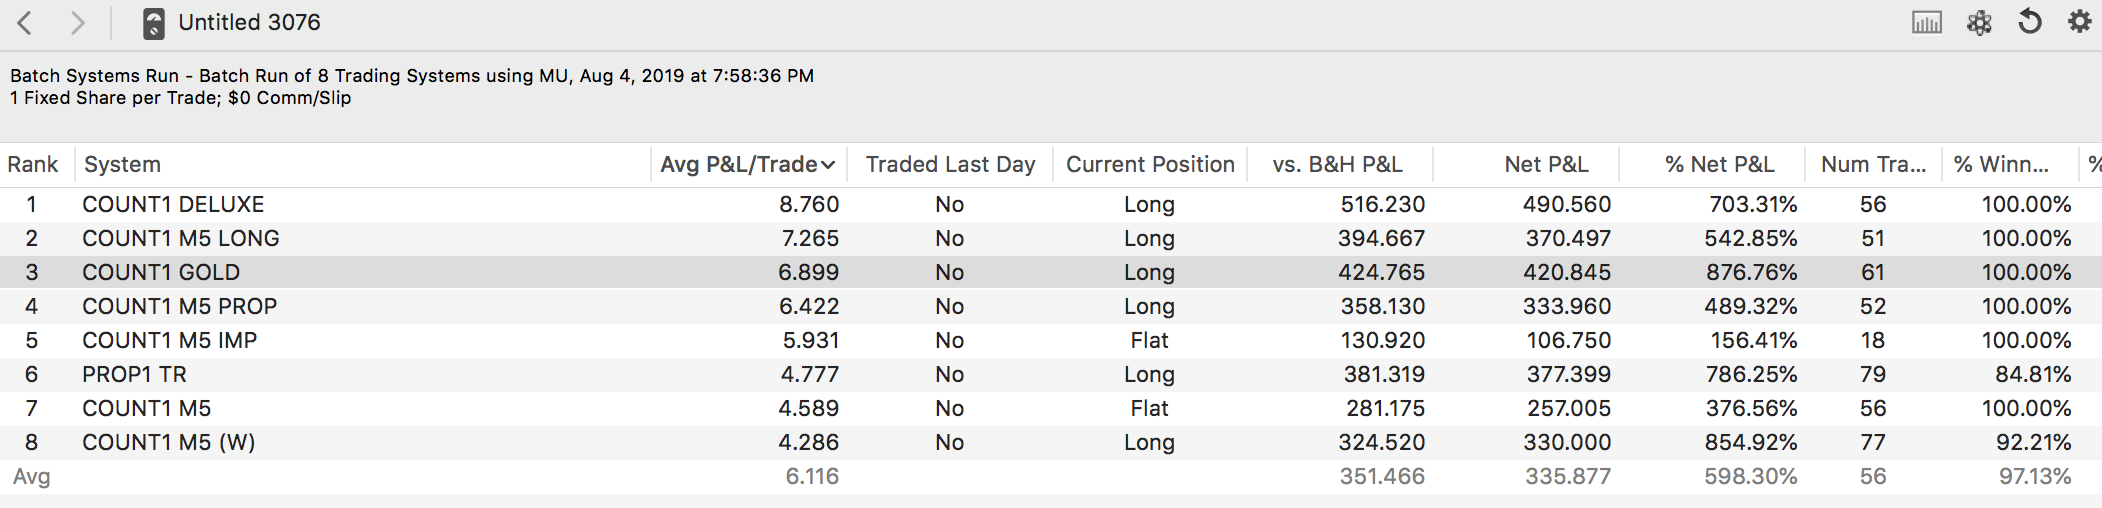
Task: Open the gear settings icon
Action: pos(2080,22)
